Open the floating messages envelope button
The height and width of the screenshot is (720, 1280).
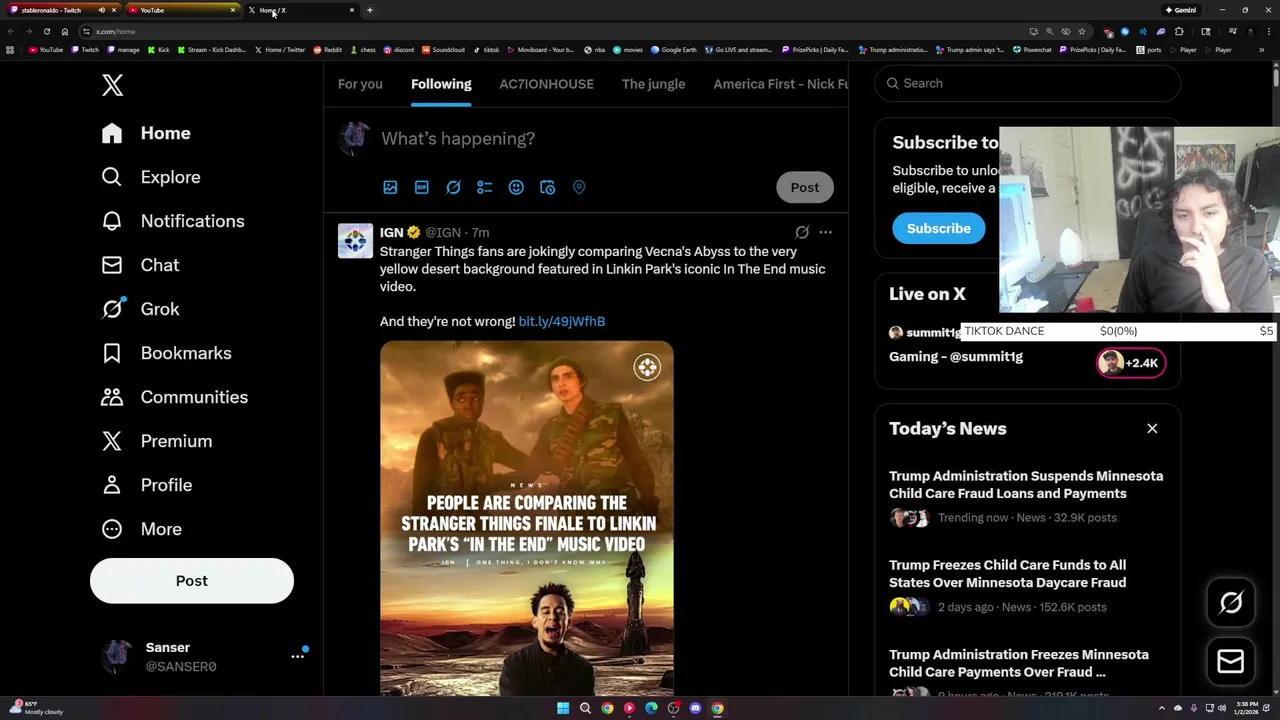(1231, 661)
